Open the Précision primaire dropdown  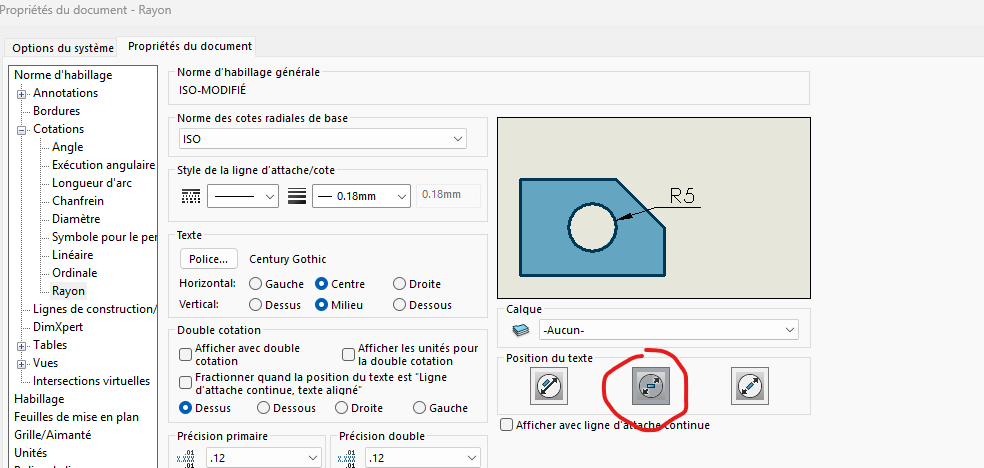[265, 458]
